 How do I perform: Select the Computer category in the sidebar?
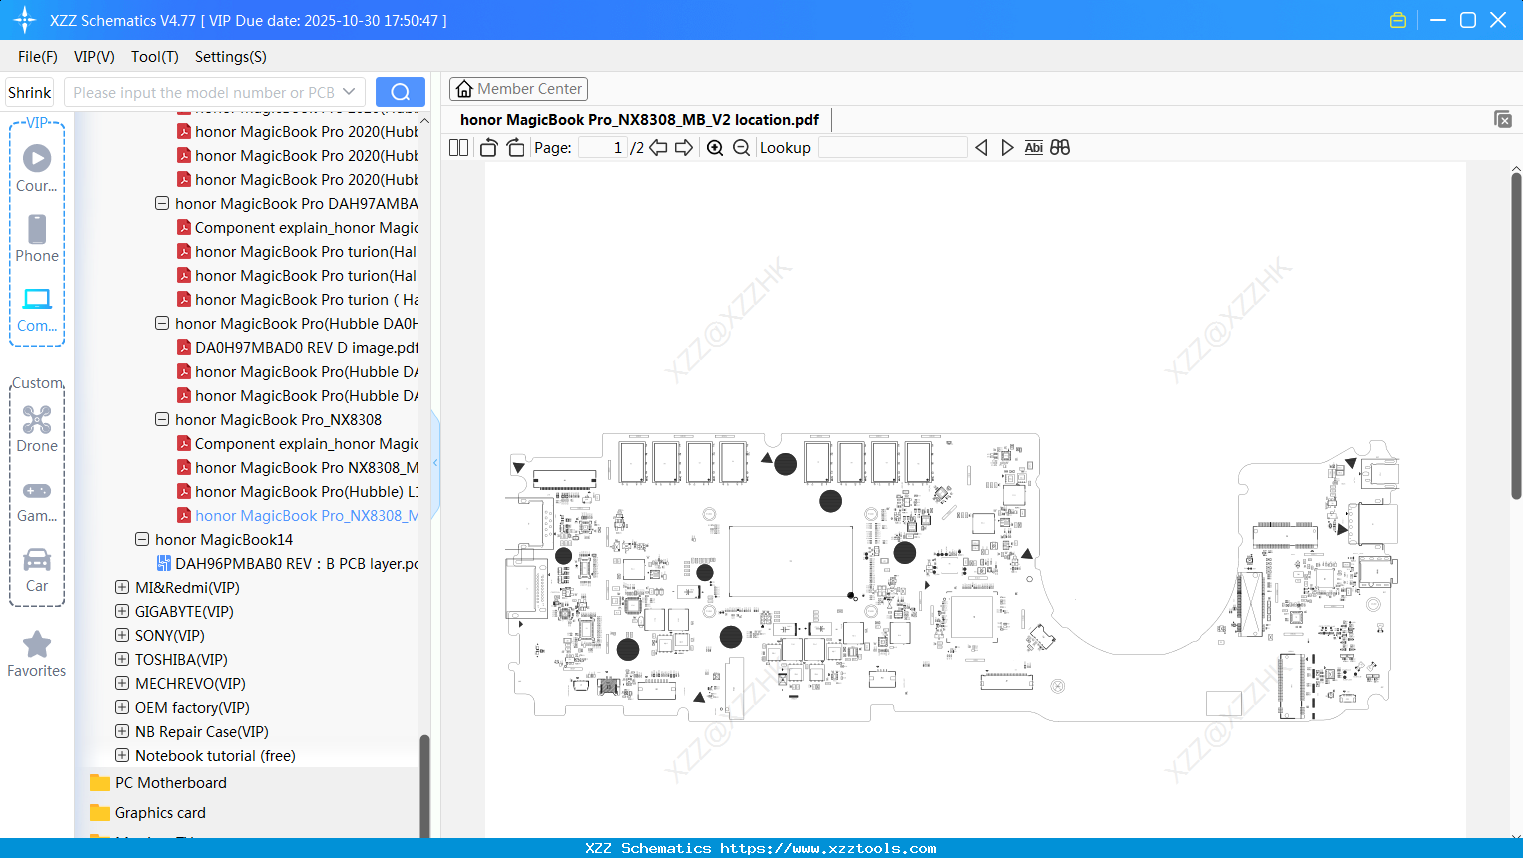pos(37,310)
